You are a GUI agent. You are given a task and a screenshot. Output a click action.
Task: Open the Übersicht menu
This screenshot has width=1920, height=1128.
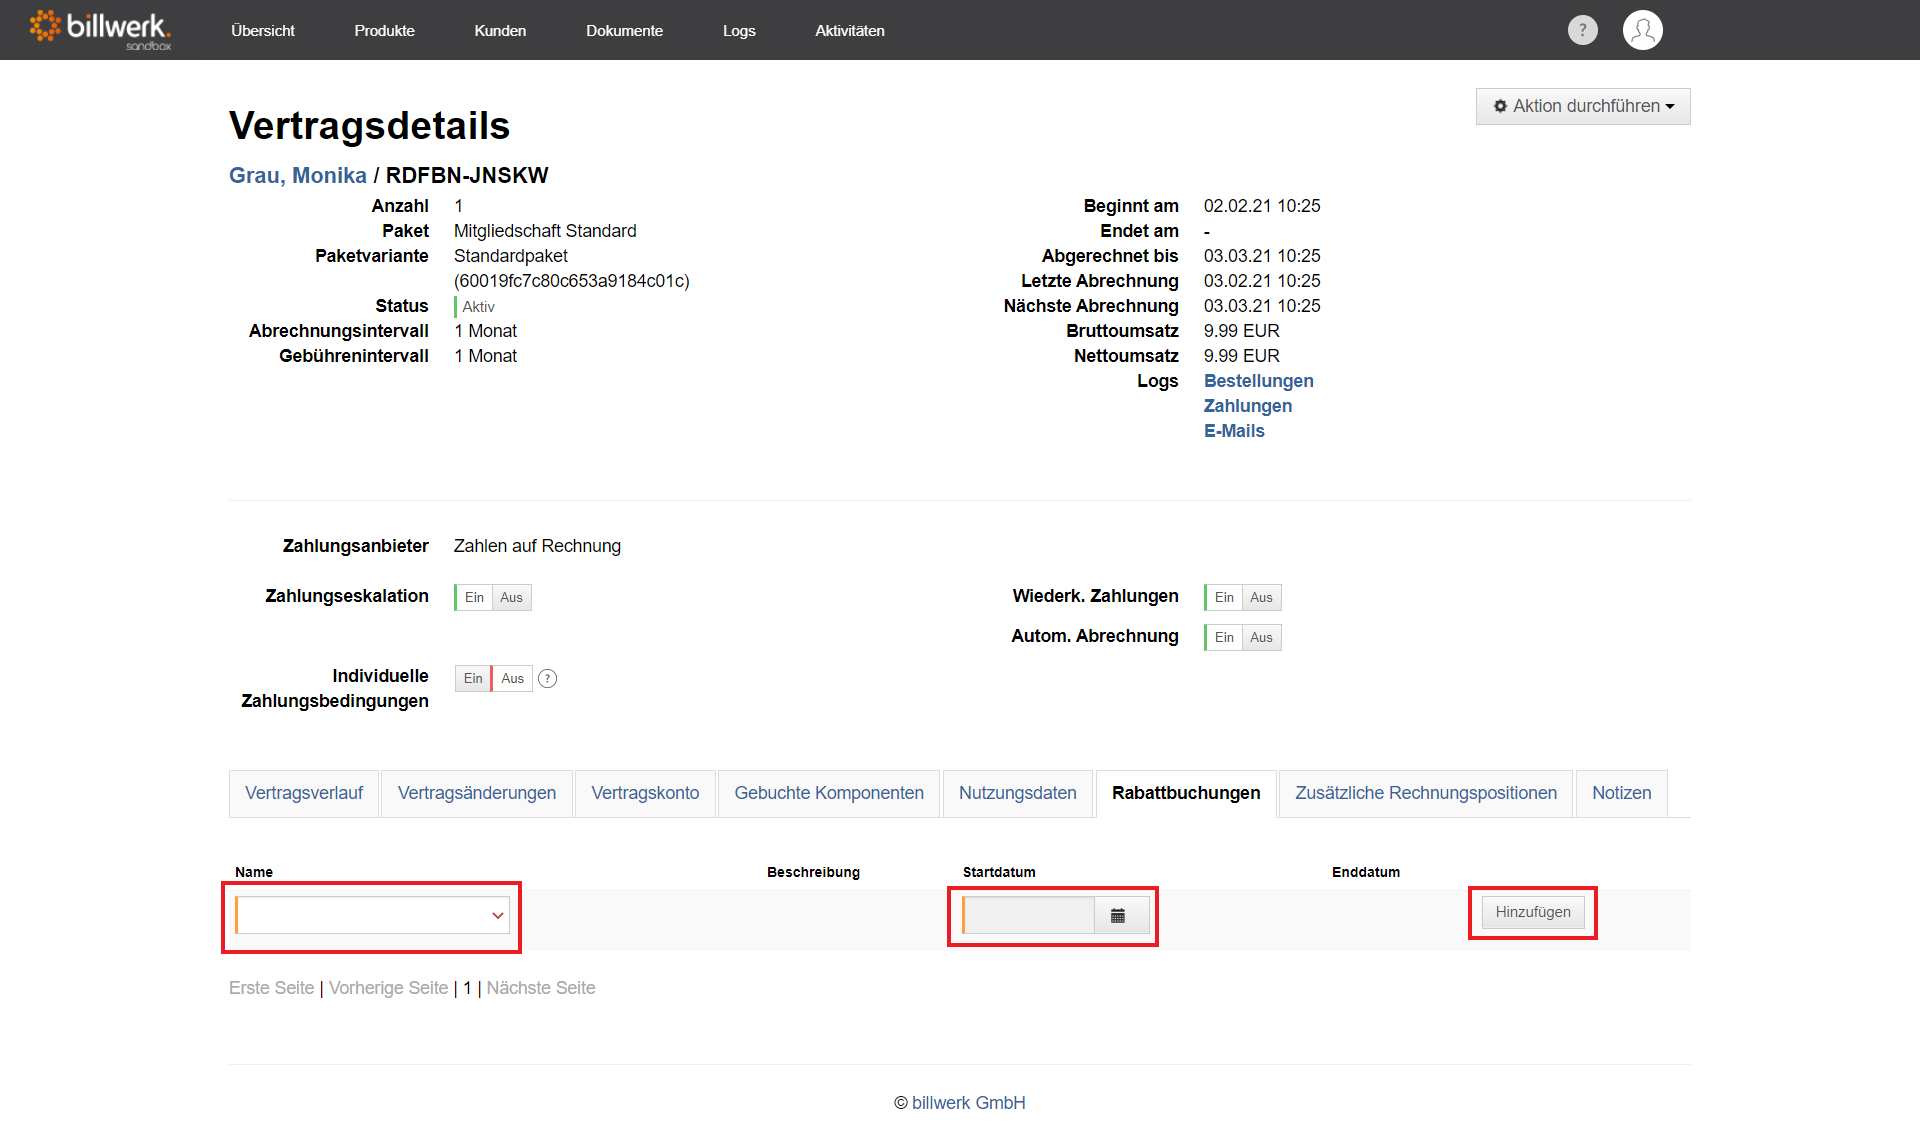click(x=262, y=30)
